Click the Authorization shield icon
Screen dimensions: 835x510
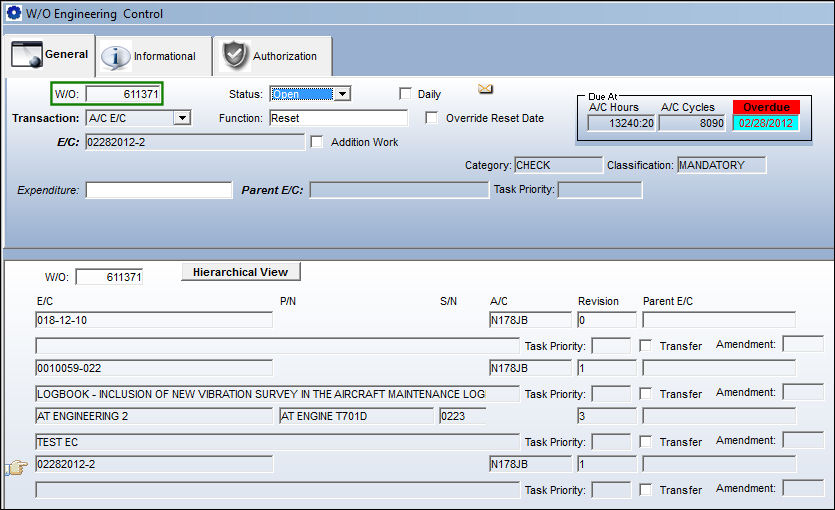coord(235,55)
